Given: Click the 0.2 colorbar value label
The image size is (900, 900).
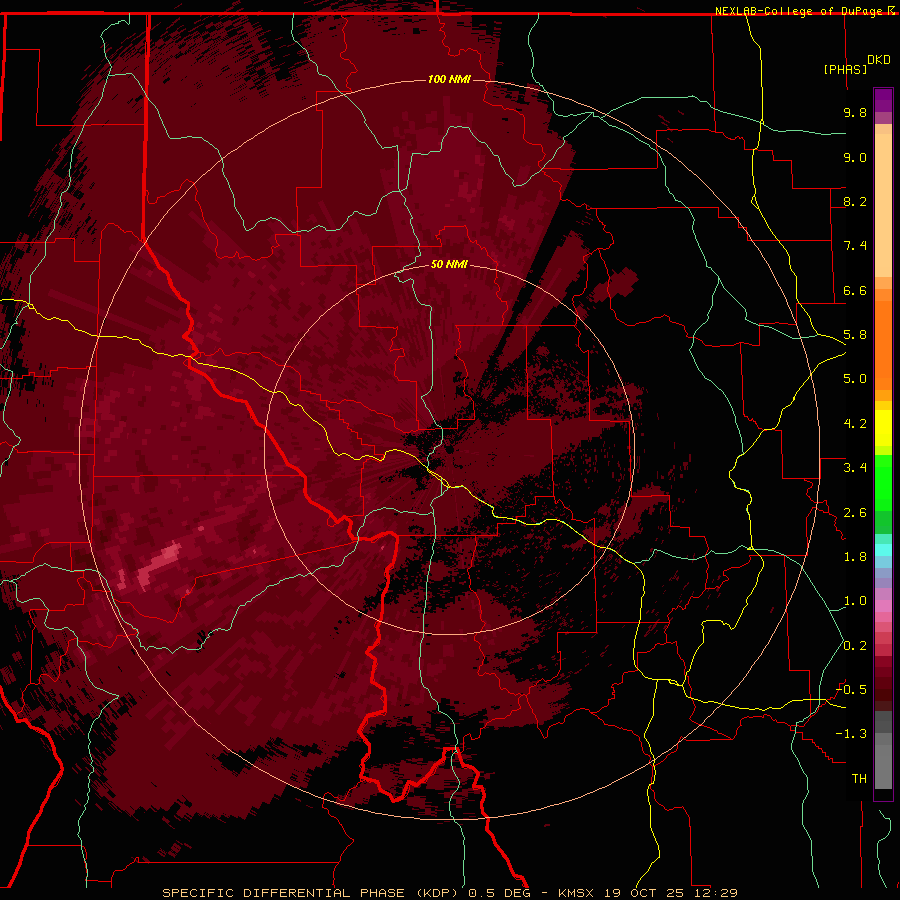Looking at the screenshot, I should coord(855,646).
